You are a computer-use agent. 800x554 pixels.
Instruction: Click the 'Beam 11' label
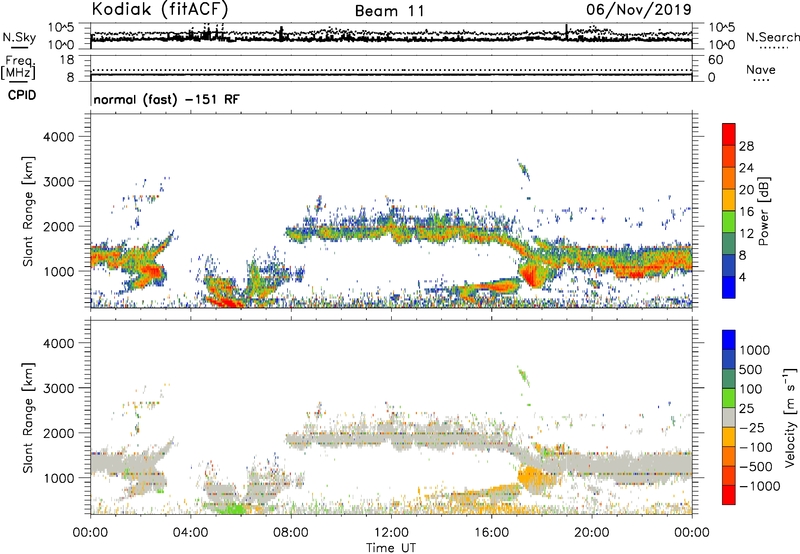click(390, 11)
